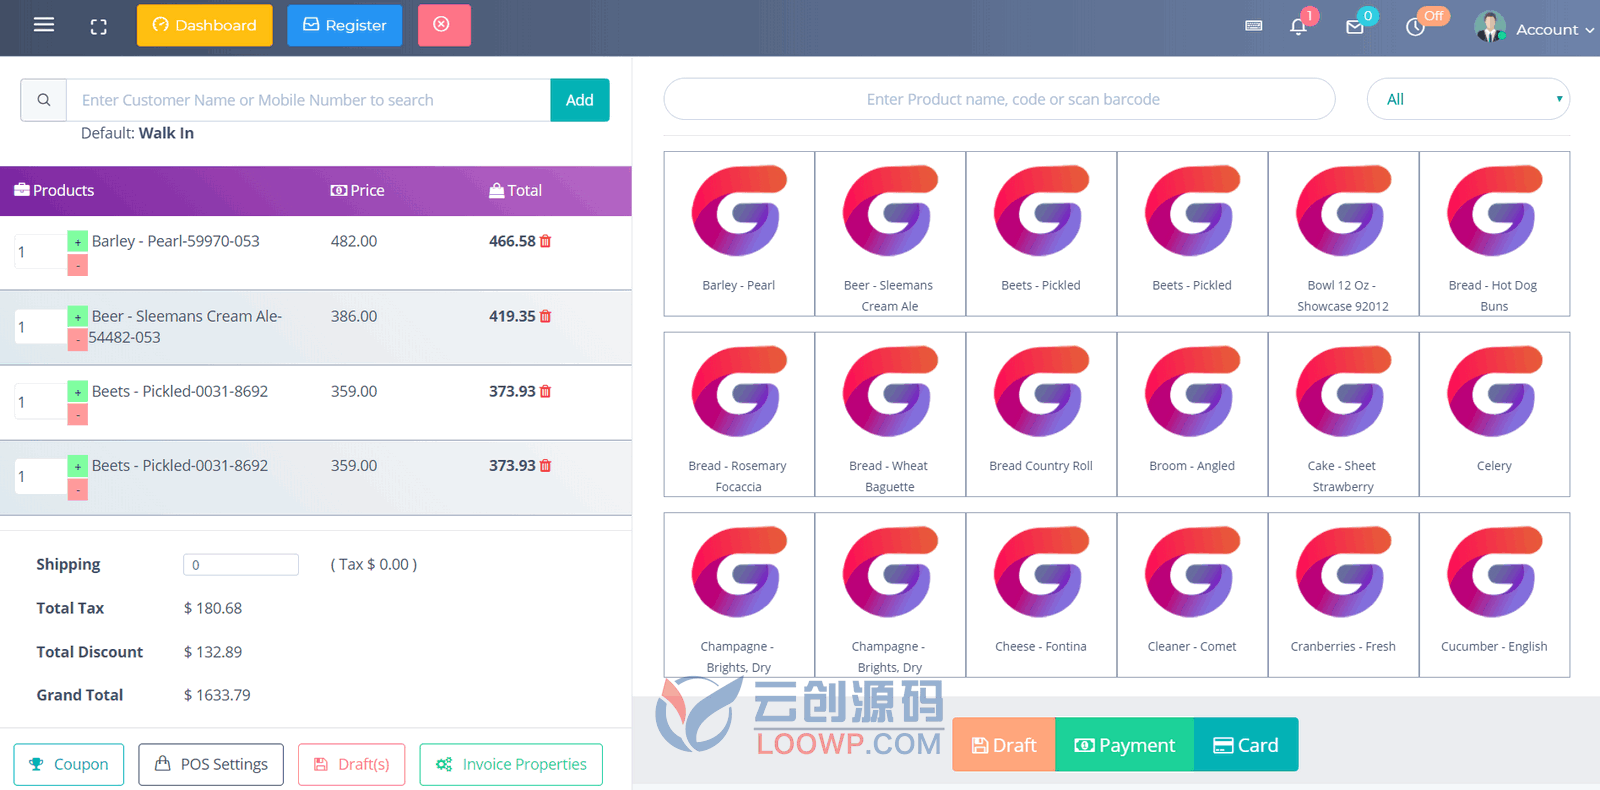Pay with the Card button
The image size is (1600, 790).
click(1246, 745)
